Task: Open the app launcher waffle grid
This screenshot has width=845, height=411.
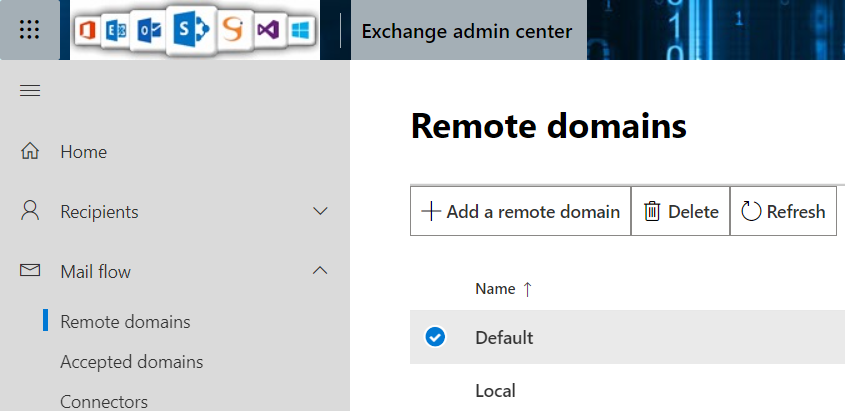Action: [x=30, y=30]
